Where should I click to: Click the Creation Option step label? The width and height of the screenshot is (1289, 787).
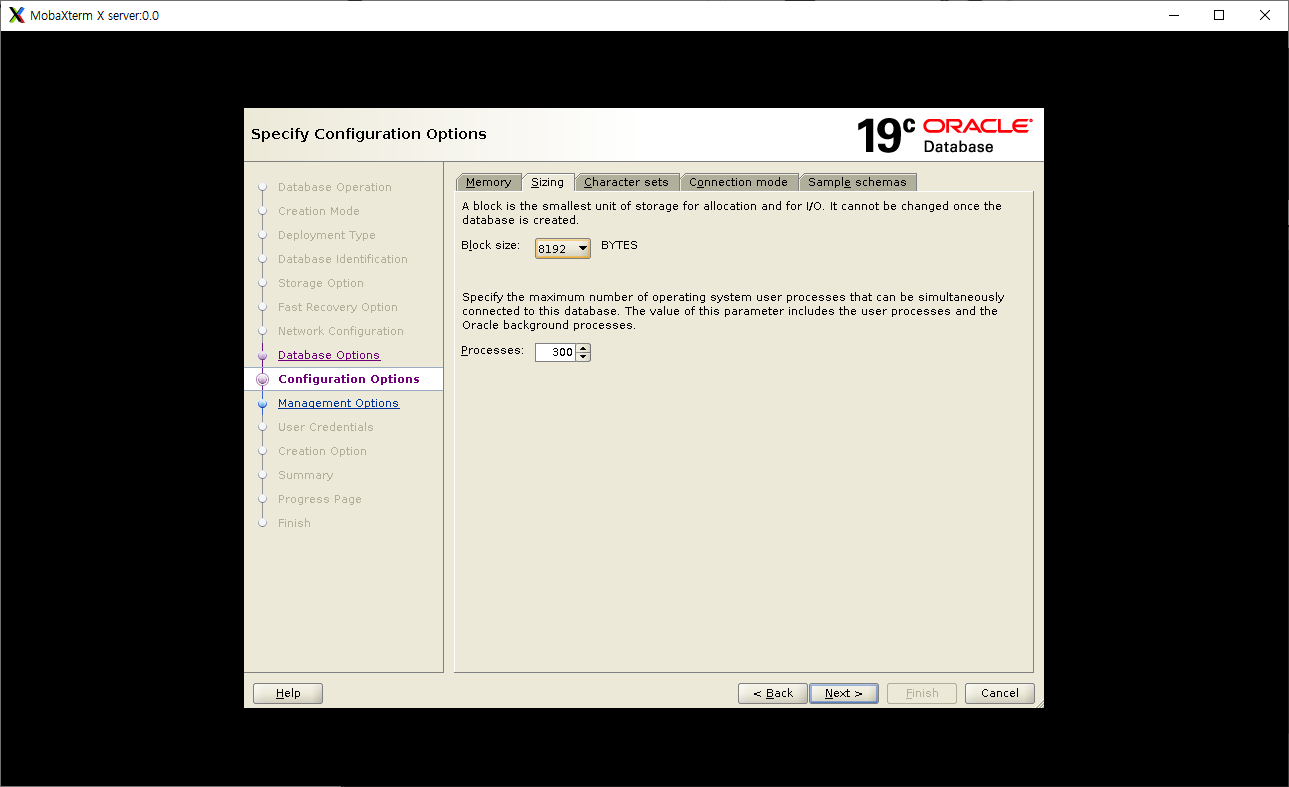click(x=322, y=451)
